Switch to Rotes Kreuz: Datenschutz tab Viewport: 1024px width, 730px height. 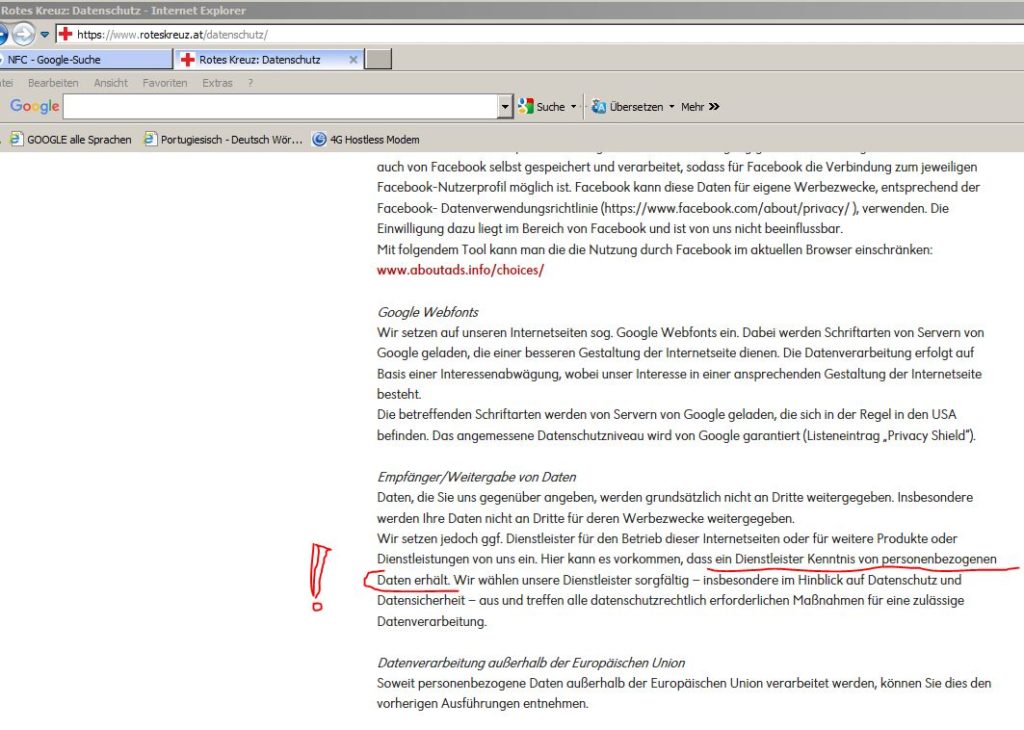tap(269, 59)
